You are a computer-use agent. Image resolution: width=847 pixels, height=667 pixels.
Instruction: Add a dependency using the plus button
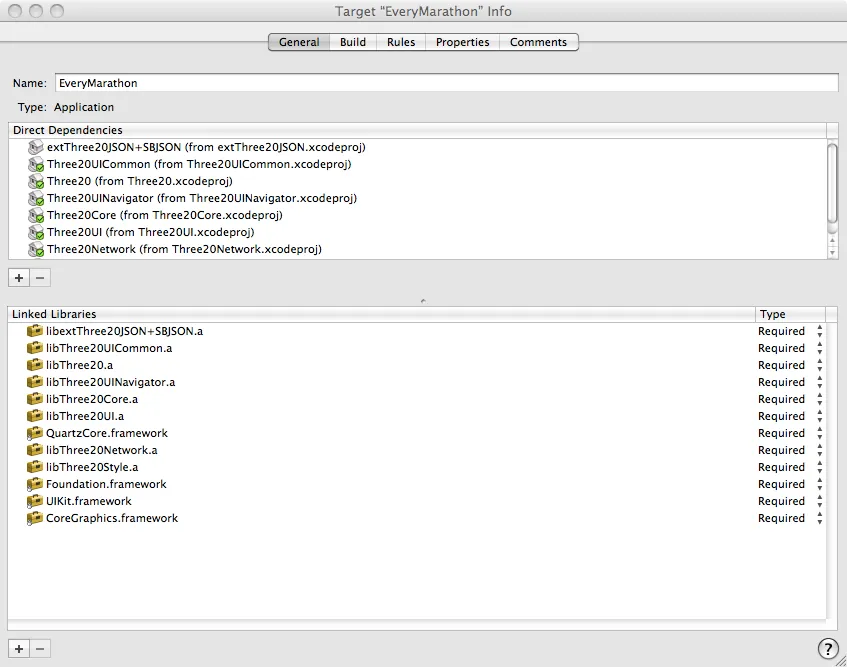click(x=18, y=277)
